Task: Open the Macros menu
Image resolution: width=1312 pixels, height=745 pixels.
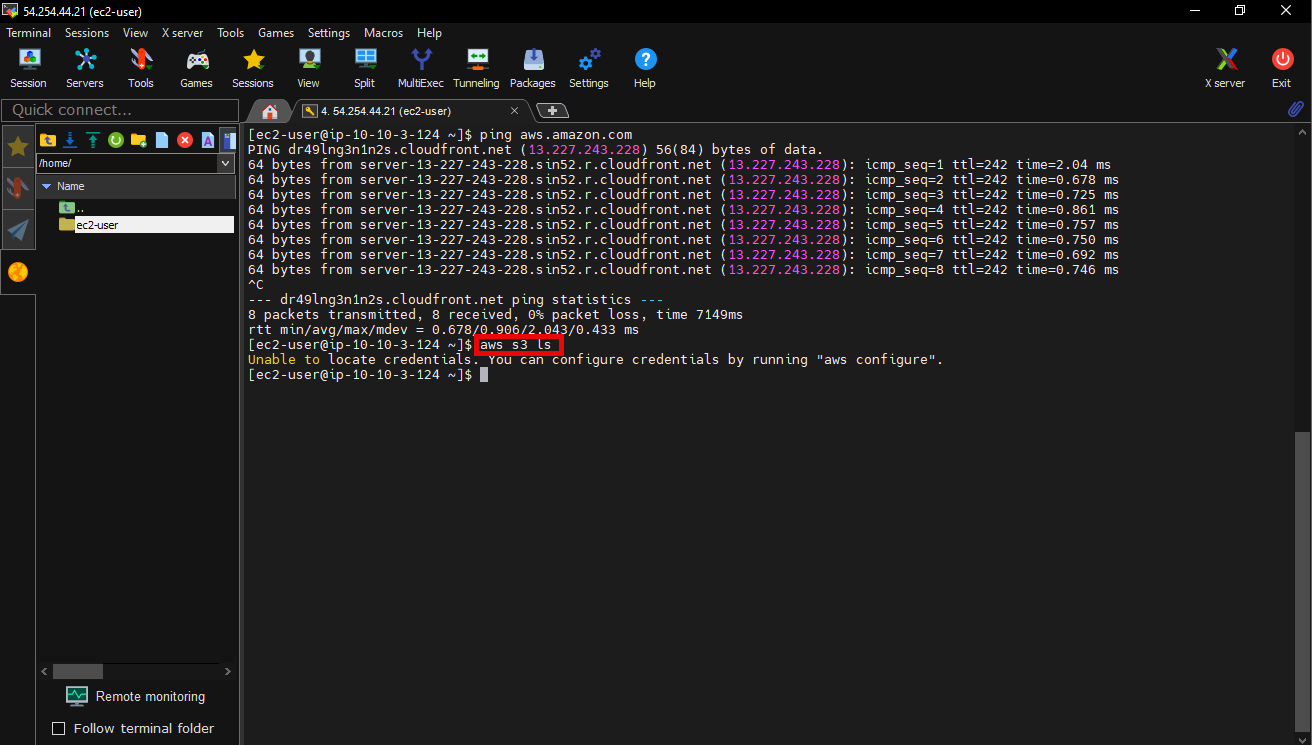Action: (x=384, y=33)
